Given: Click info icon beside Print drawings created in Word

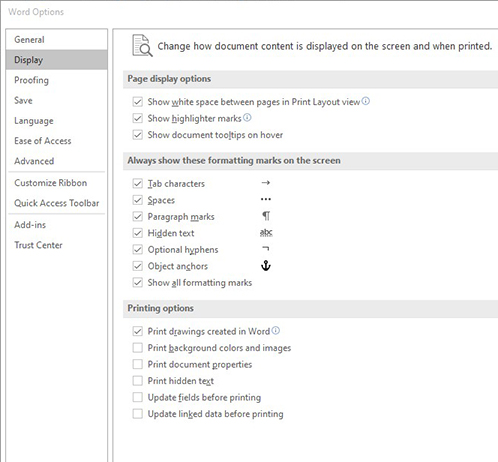Looking at the screenshot, I should (x=276, y=330).
